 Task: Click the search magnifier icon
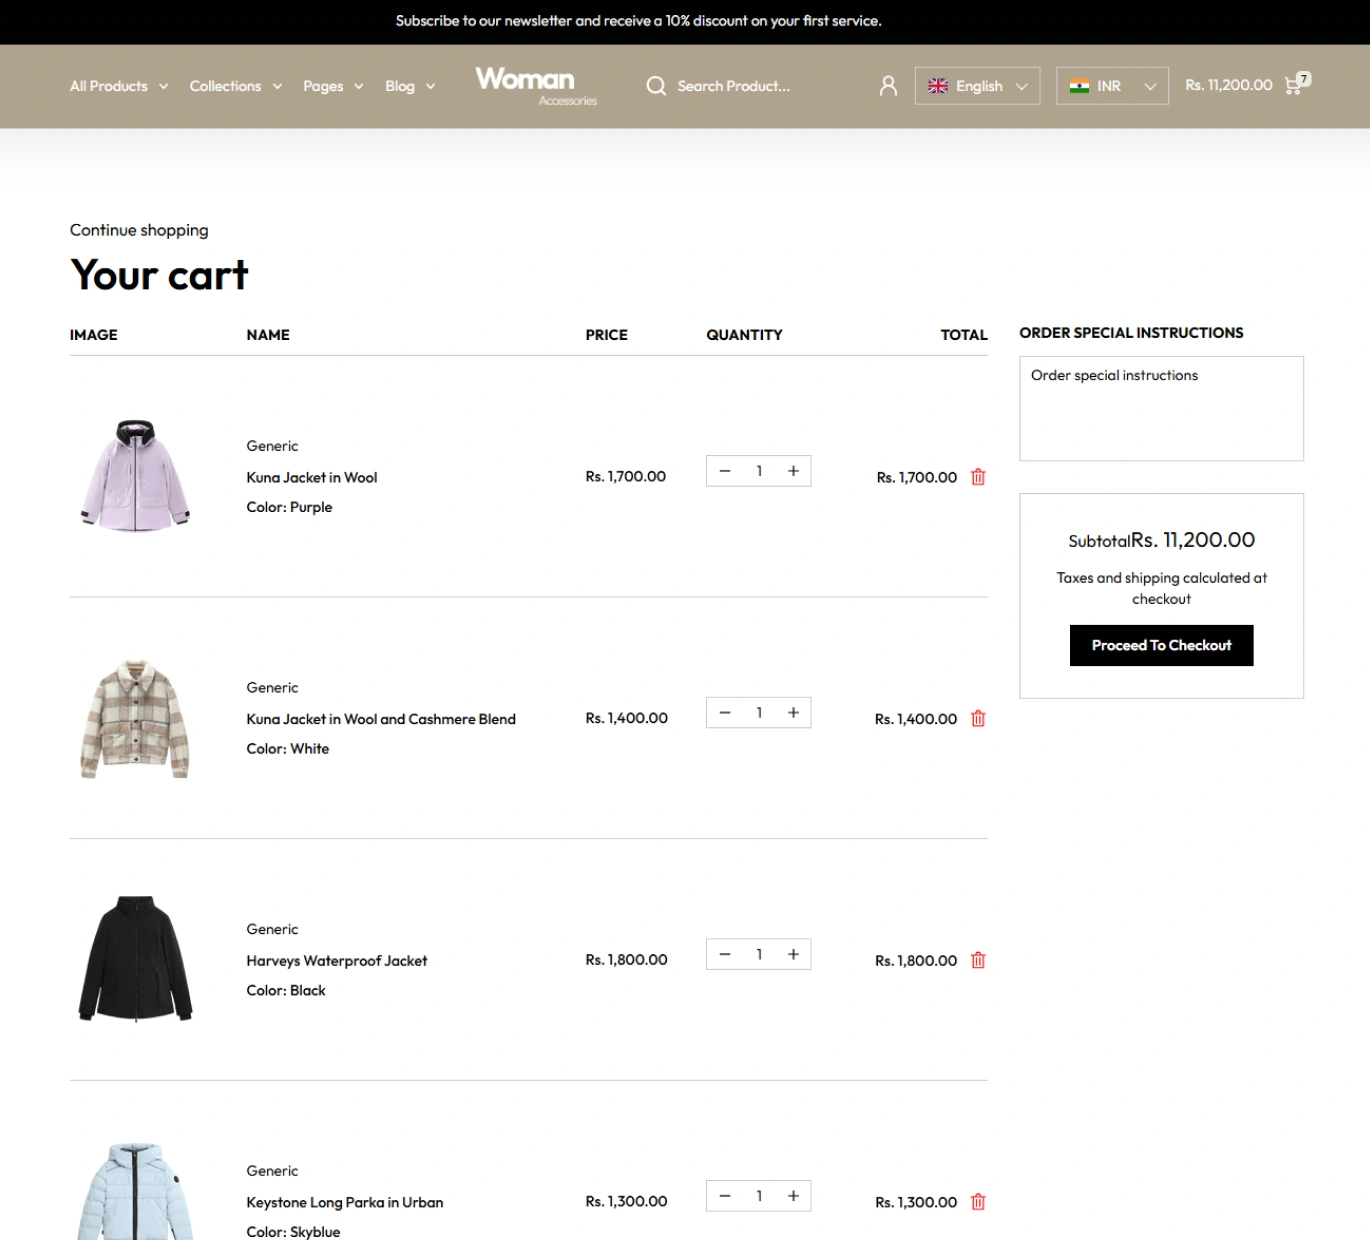pos(656,86)
